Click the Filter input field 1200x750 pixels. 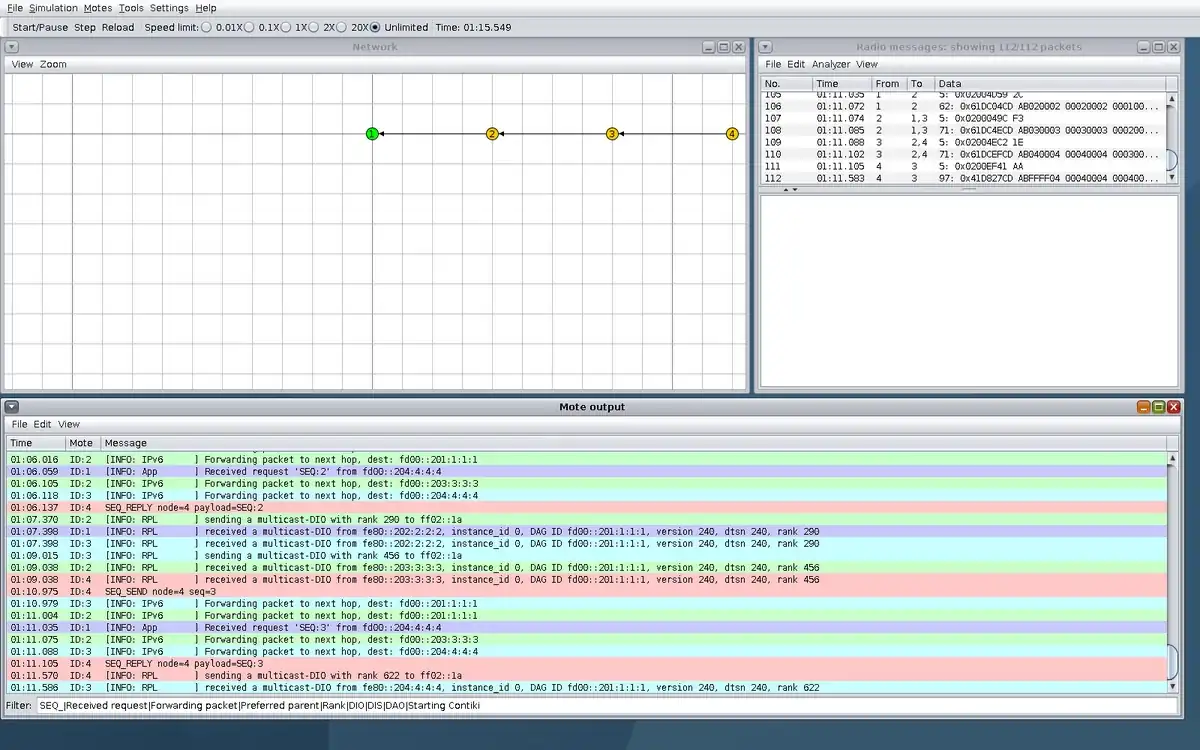point(607,705)
